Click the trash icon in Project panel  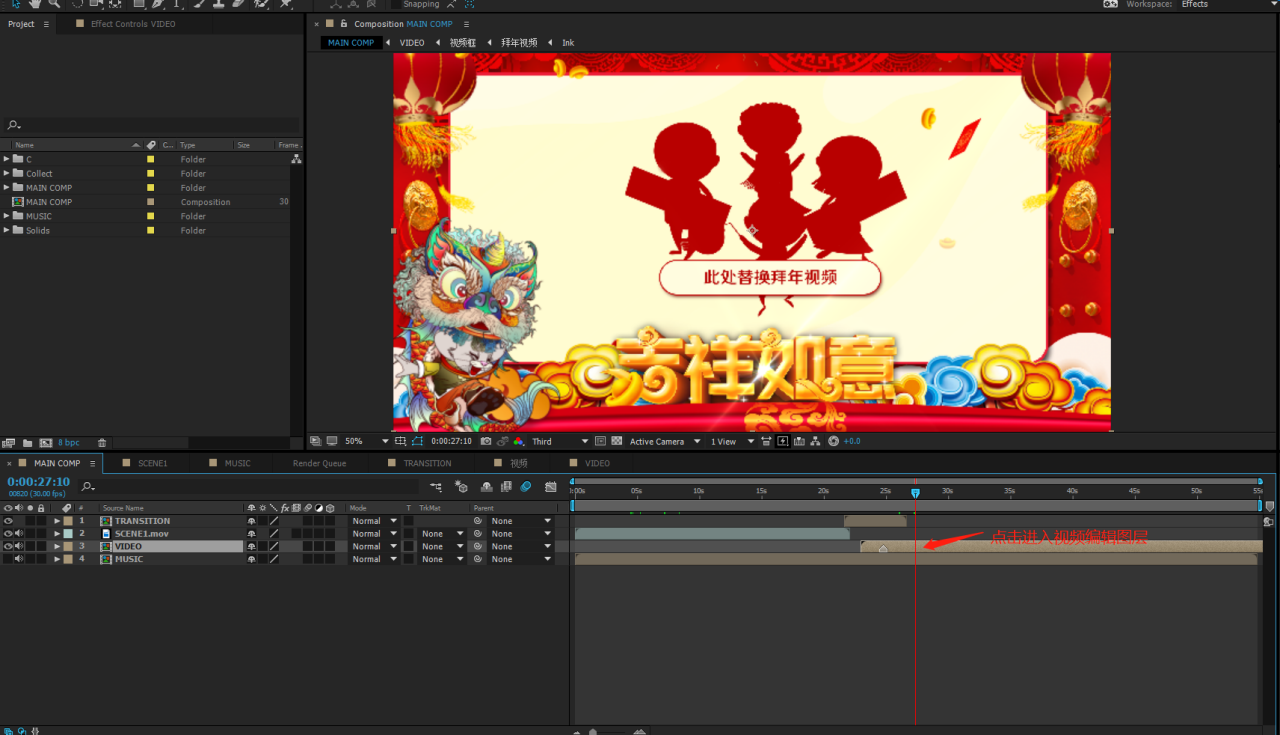(x=102, y=443)
